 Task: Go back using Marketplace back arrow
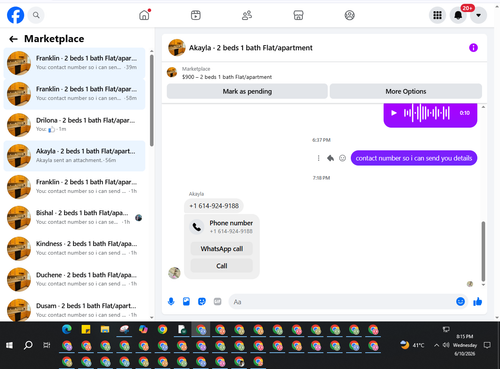pos(13,39)
